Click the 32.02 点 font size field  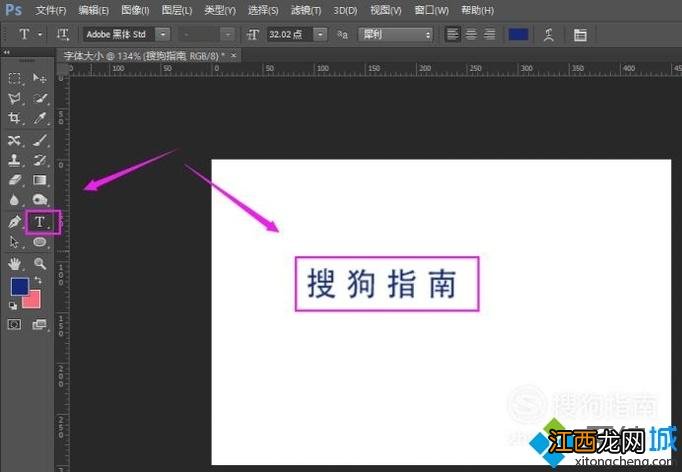290,34
